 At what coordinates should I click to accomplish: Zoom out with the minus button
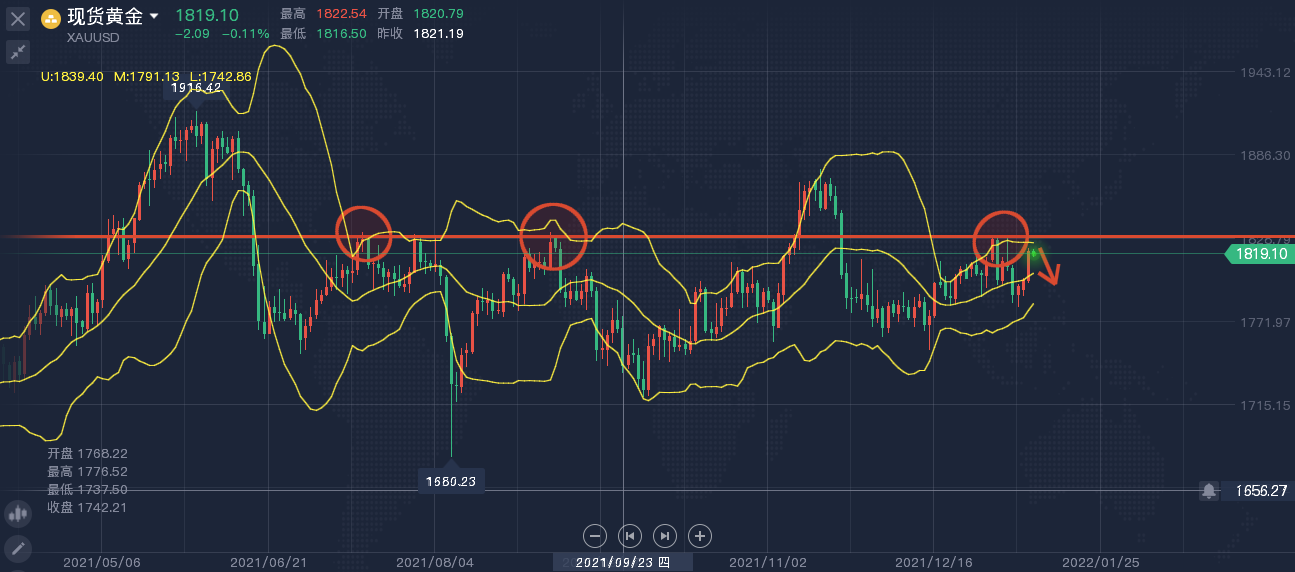[594, 536]
